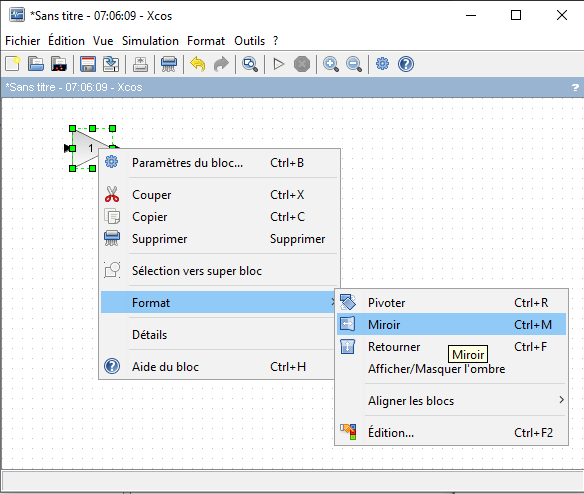Click the grey redo arrow icon

(221, 64)
